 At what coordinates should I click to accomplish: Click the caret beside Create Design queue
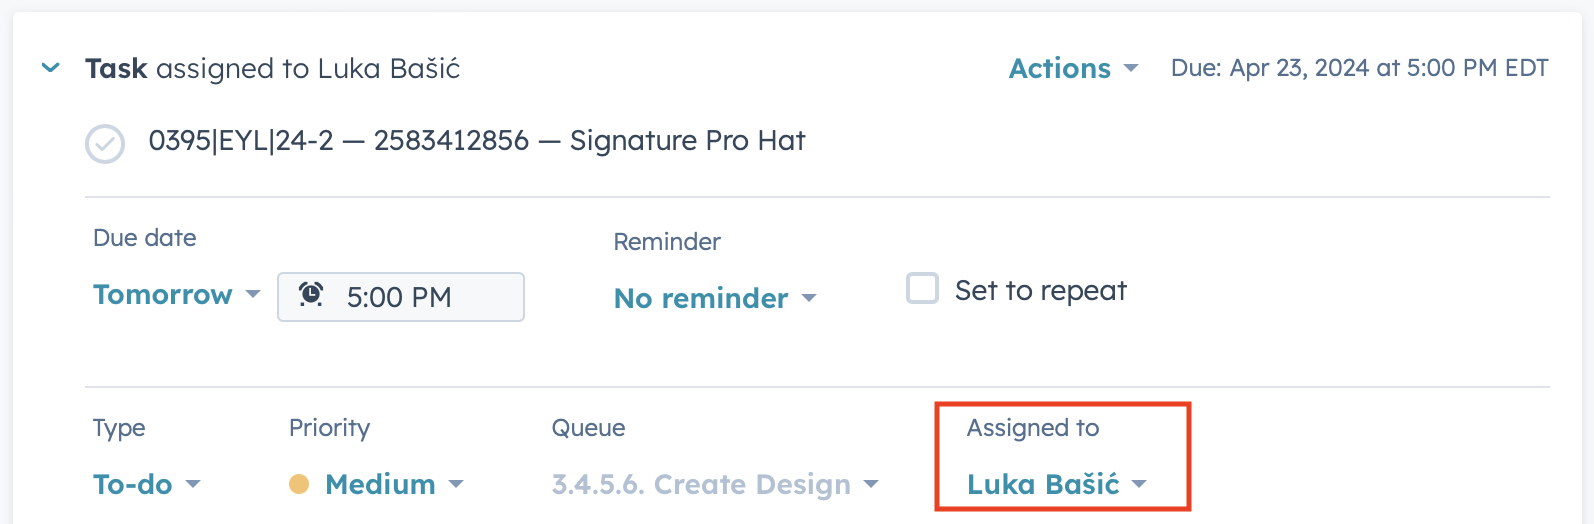tap(871, 485)
